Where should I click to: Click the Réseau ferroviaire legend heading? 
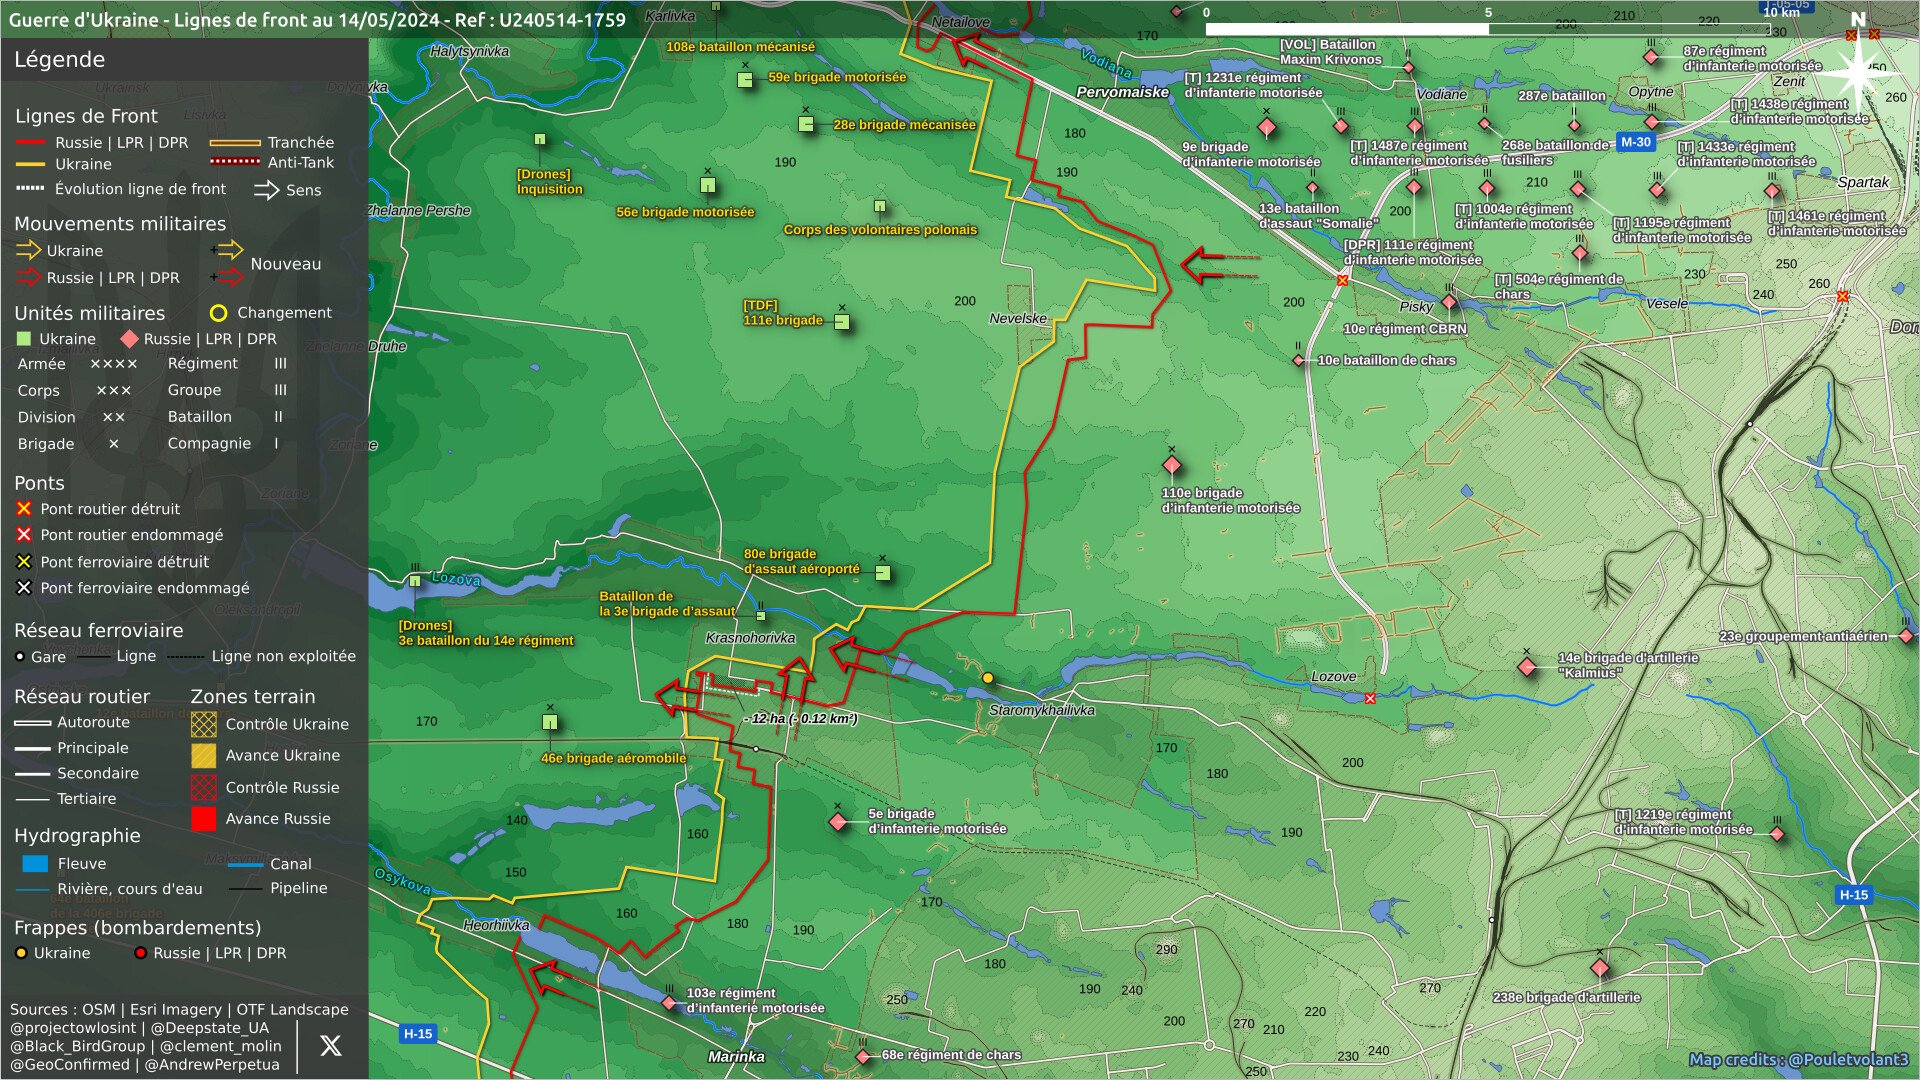point(99,631)
